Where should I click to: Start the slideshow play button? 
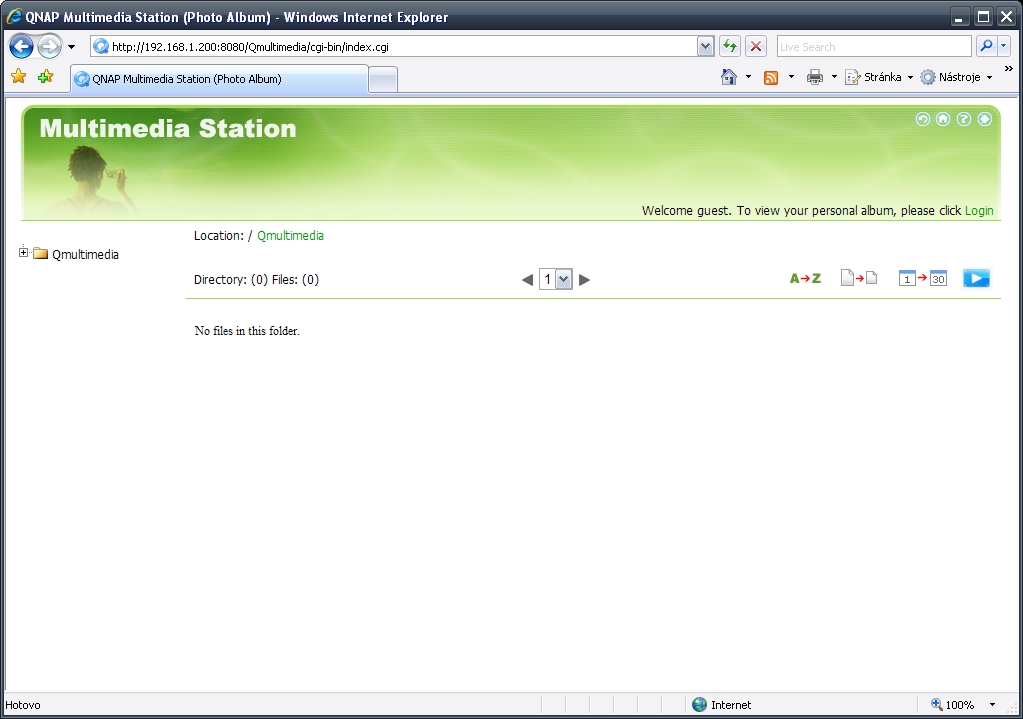[x=976, y=278]
